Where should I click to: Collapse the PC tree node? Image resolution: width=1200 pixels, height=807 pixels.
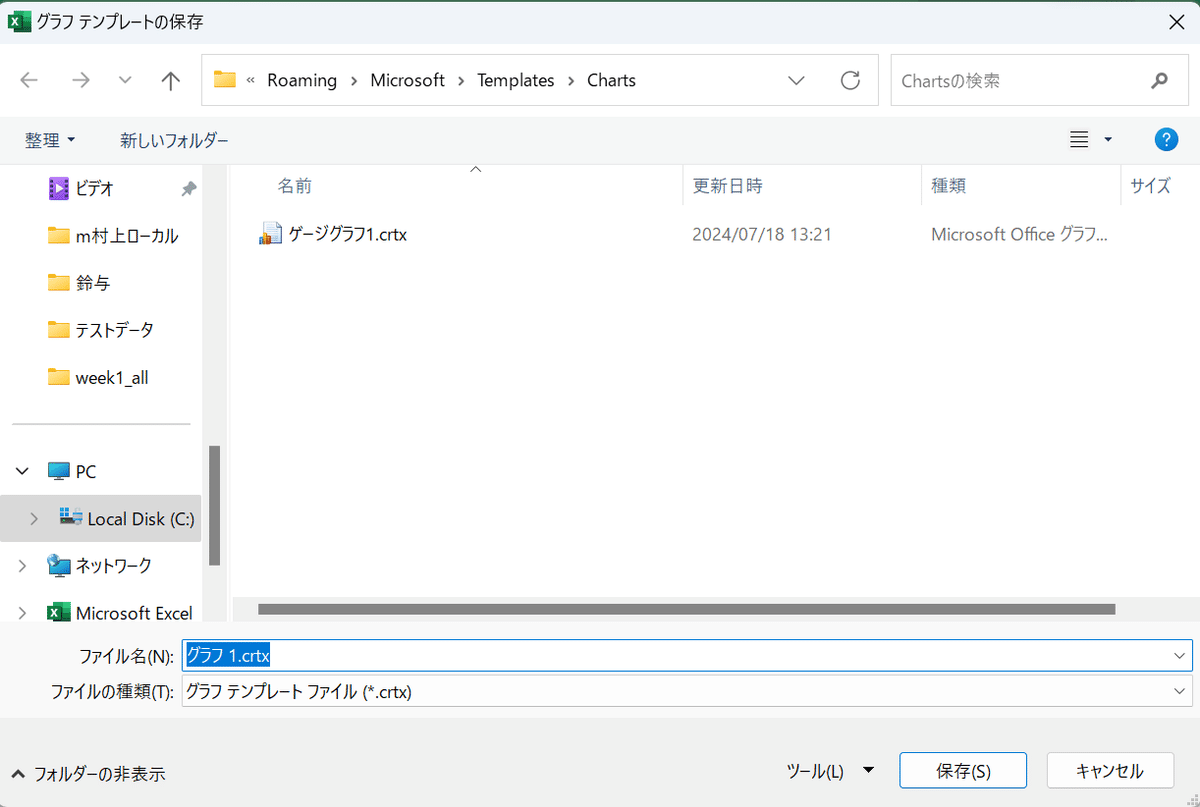(x=23, y=471)
